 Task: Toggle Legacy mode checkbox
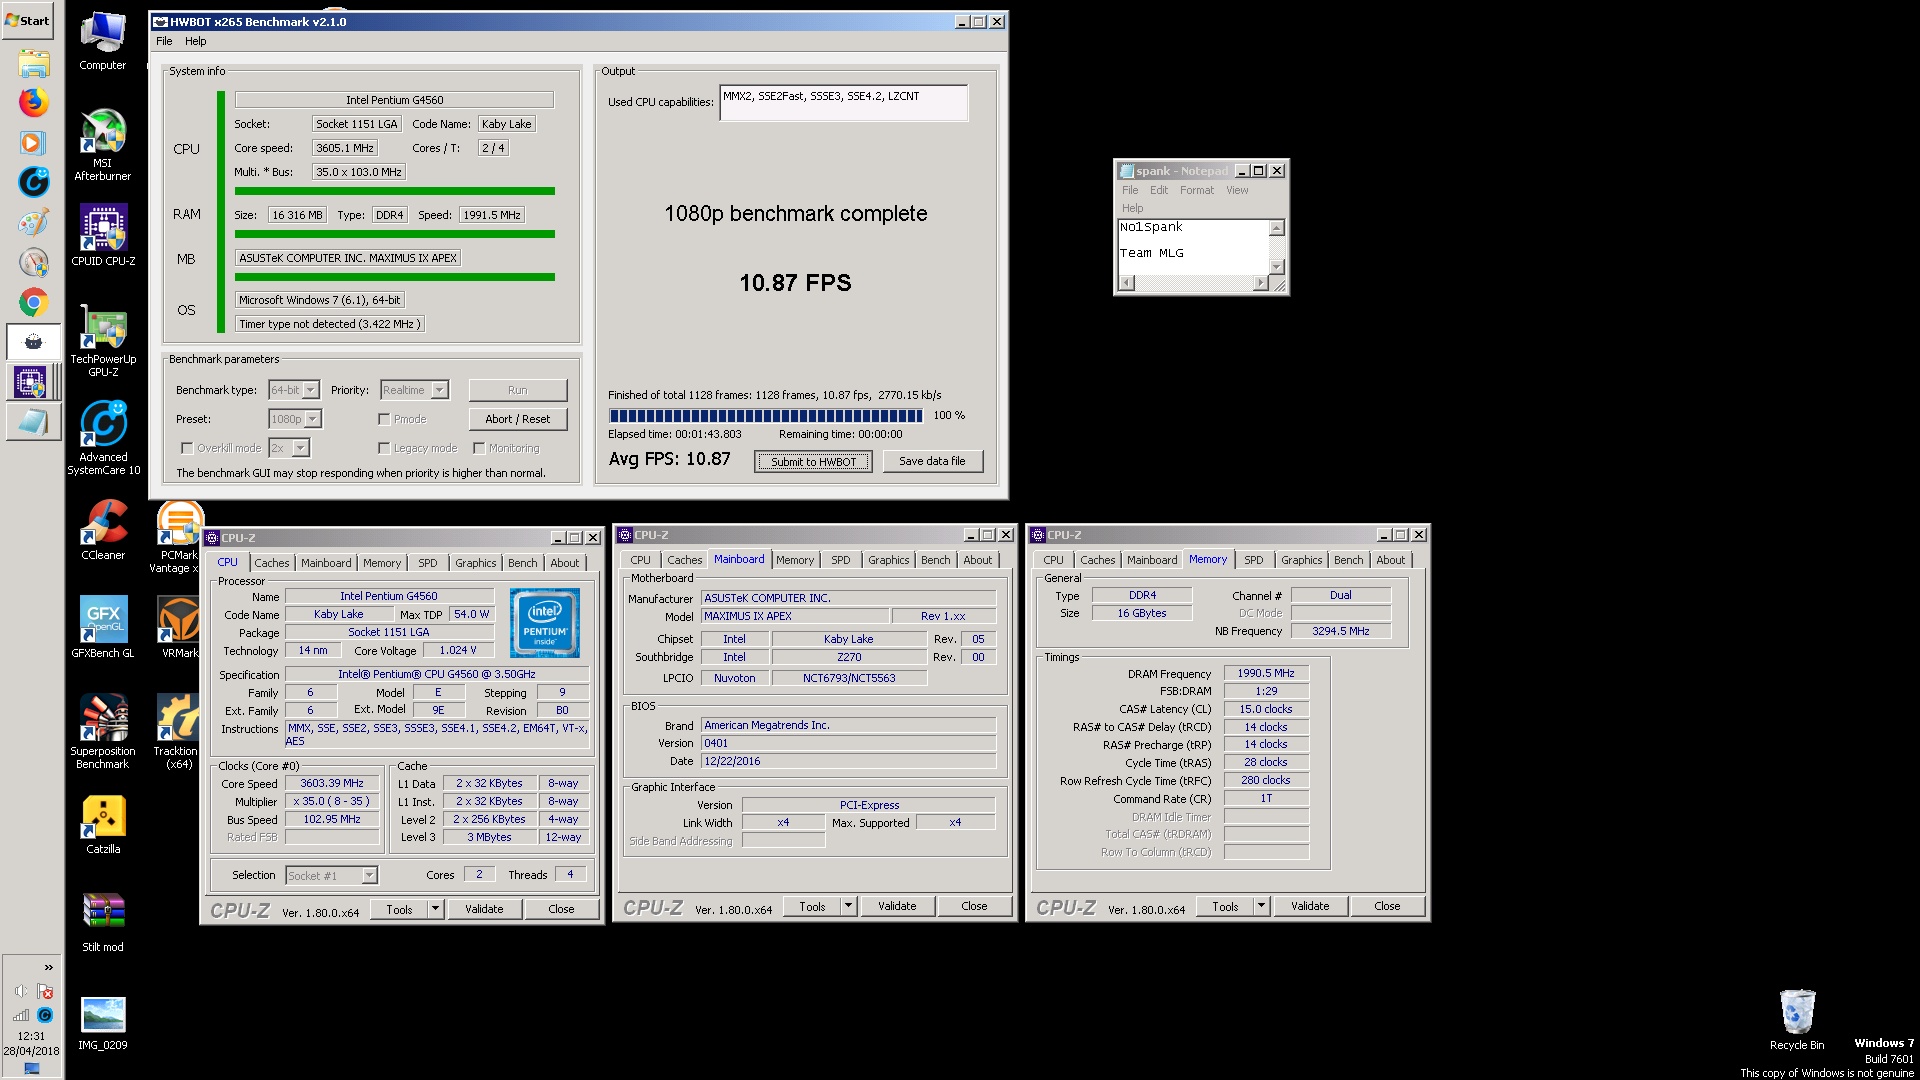tap(384, 448)
